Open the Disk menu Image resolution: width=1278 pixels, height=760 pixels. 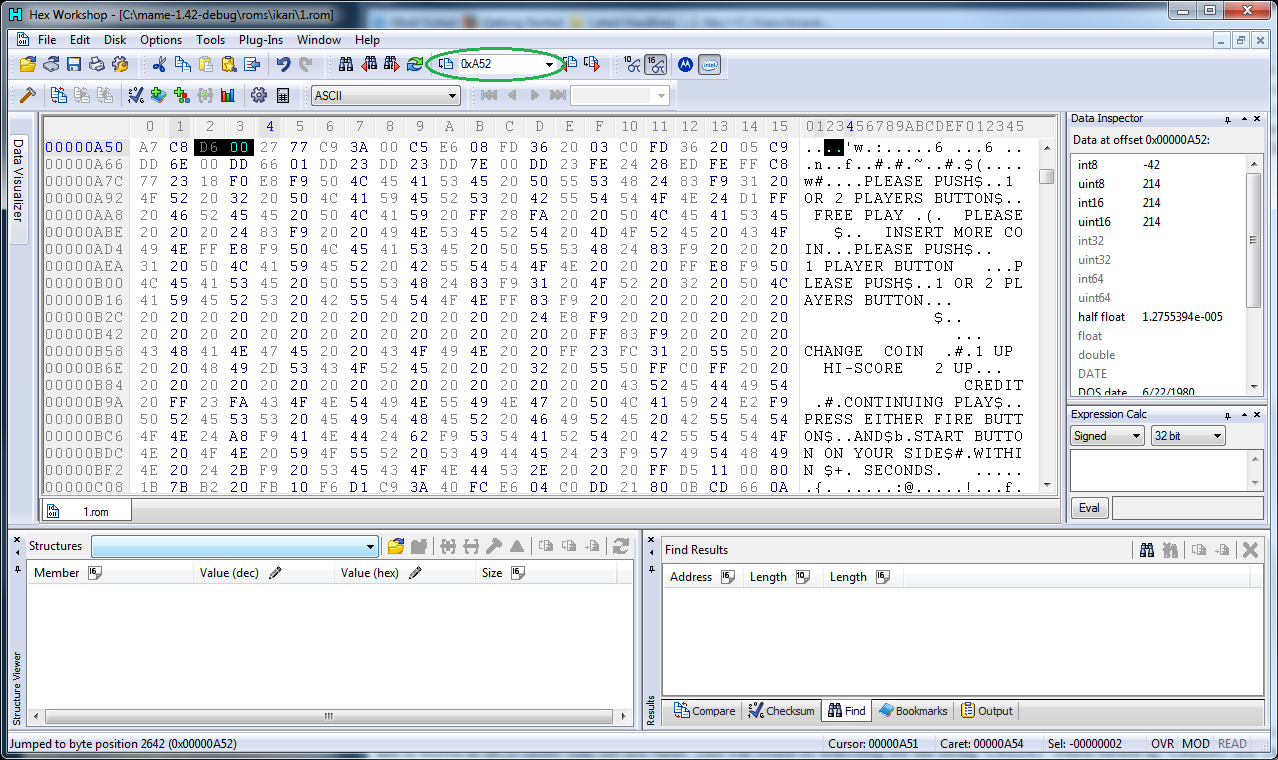[115, 40]
